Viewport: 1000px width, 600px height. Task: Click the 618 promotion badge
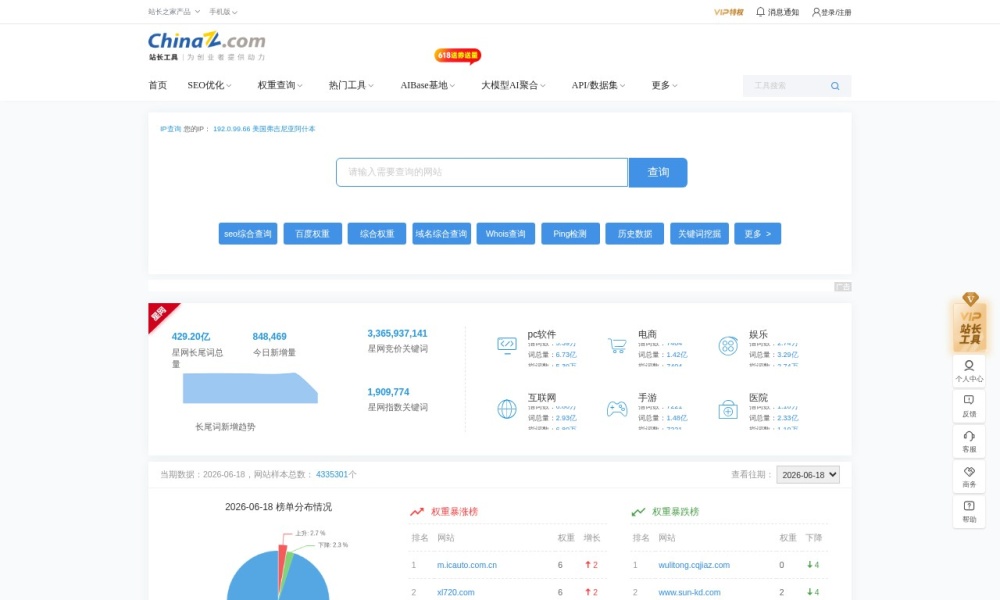457,55
